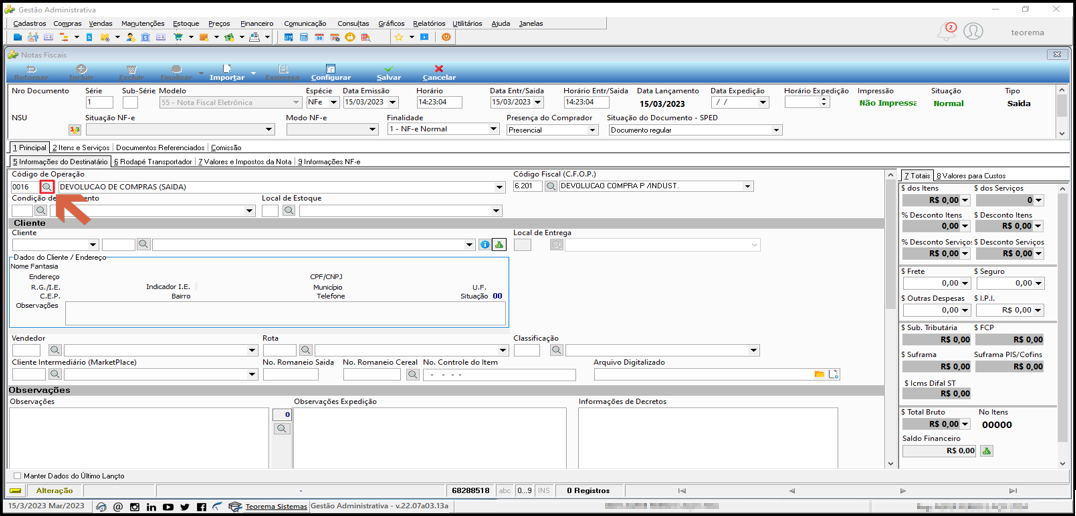
Task: Open the notifications bell with badge 2
Action: point(948,32)
